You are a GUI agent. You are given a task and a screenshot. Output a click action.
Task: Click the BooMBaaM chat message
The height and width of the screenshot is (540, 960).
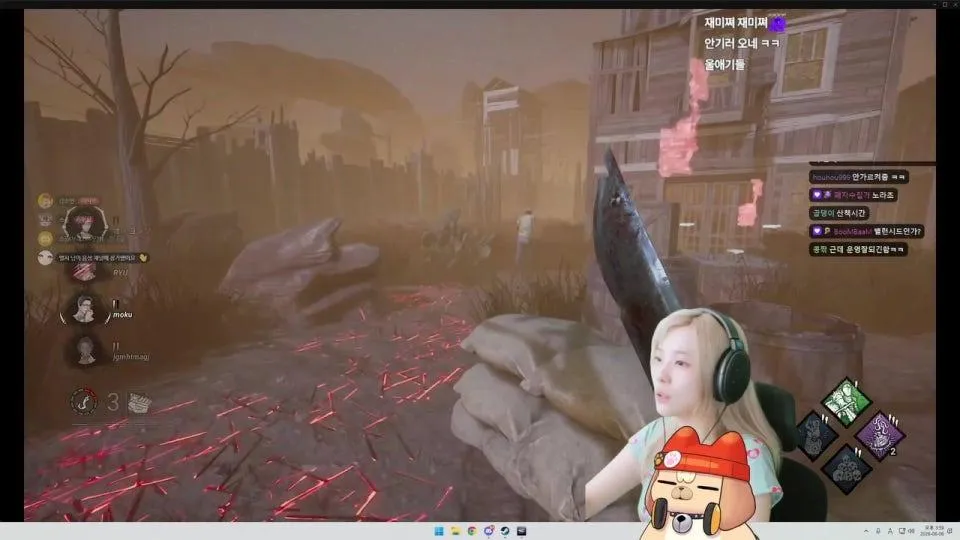[x=866, y=231]
